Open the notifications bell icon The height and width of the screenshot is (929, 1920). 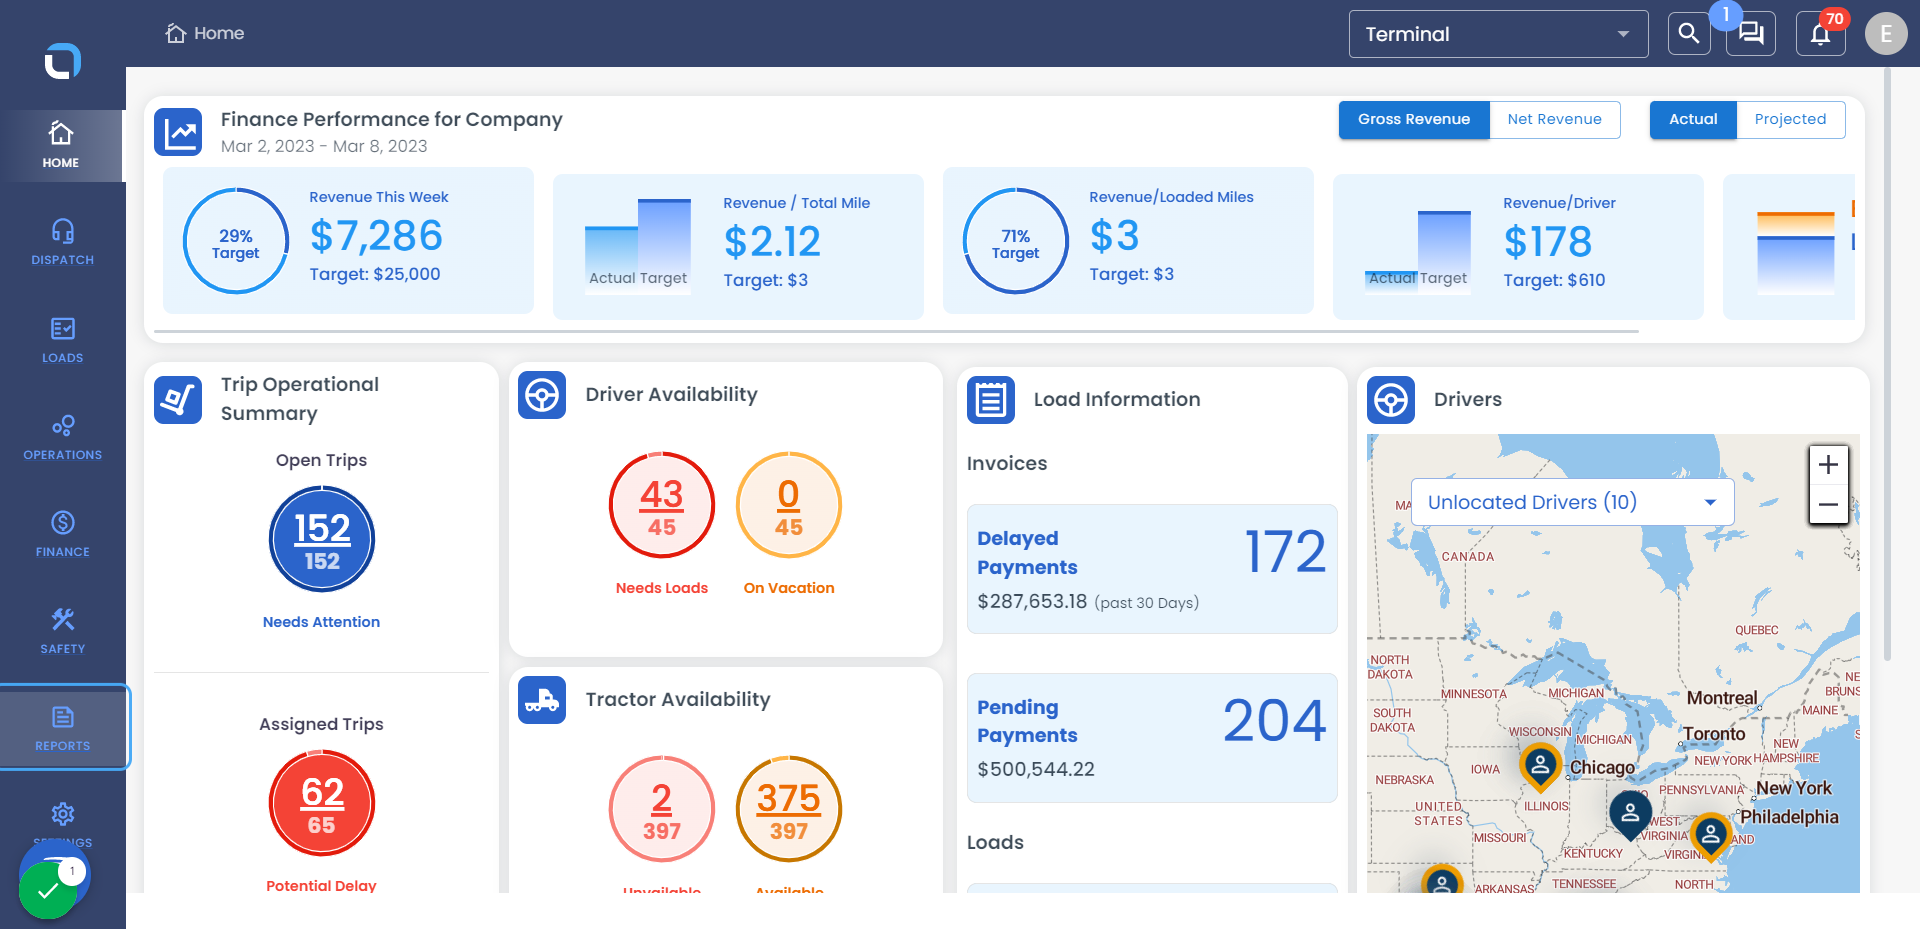click(1821, 34)
